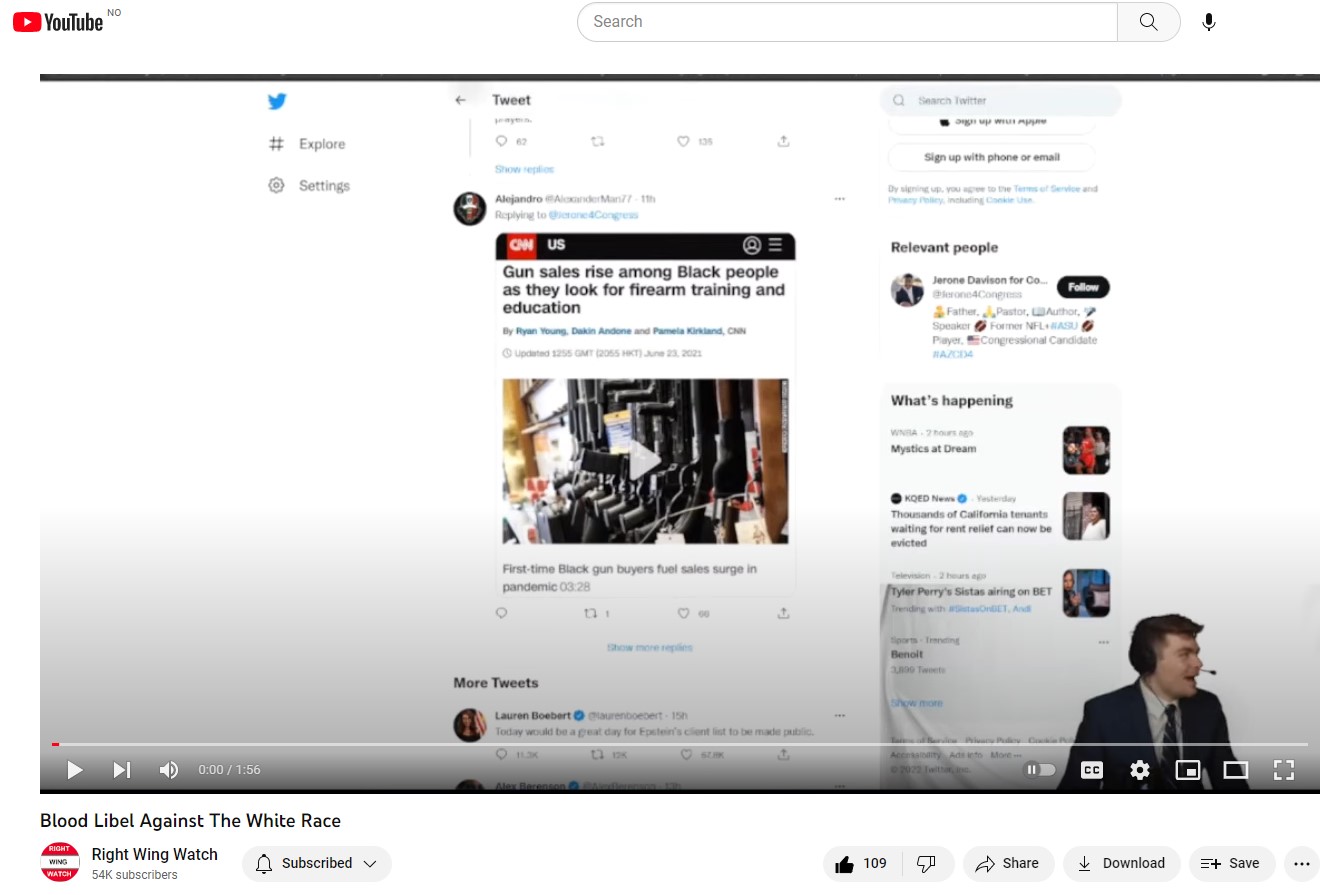Dislike the video
Image resolution: width=1336 pixels, height=895 pixels.
tap(927, 864)
